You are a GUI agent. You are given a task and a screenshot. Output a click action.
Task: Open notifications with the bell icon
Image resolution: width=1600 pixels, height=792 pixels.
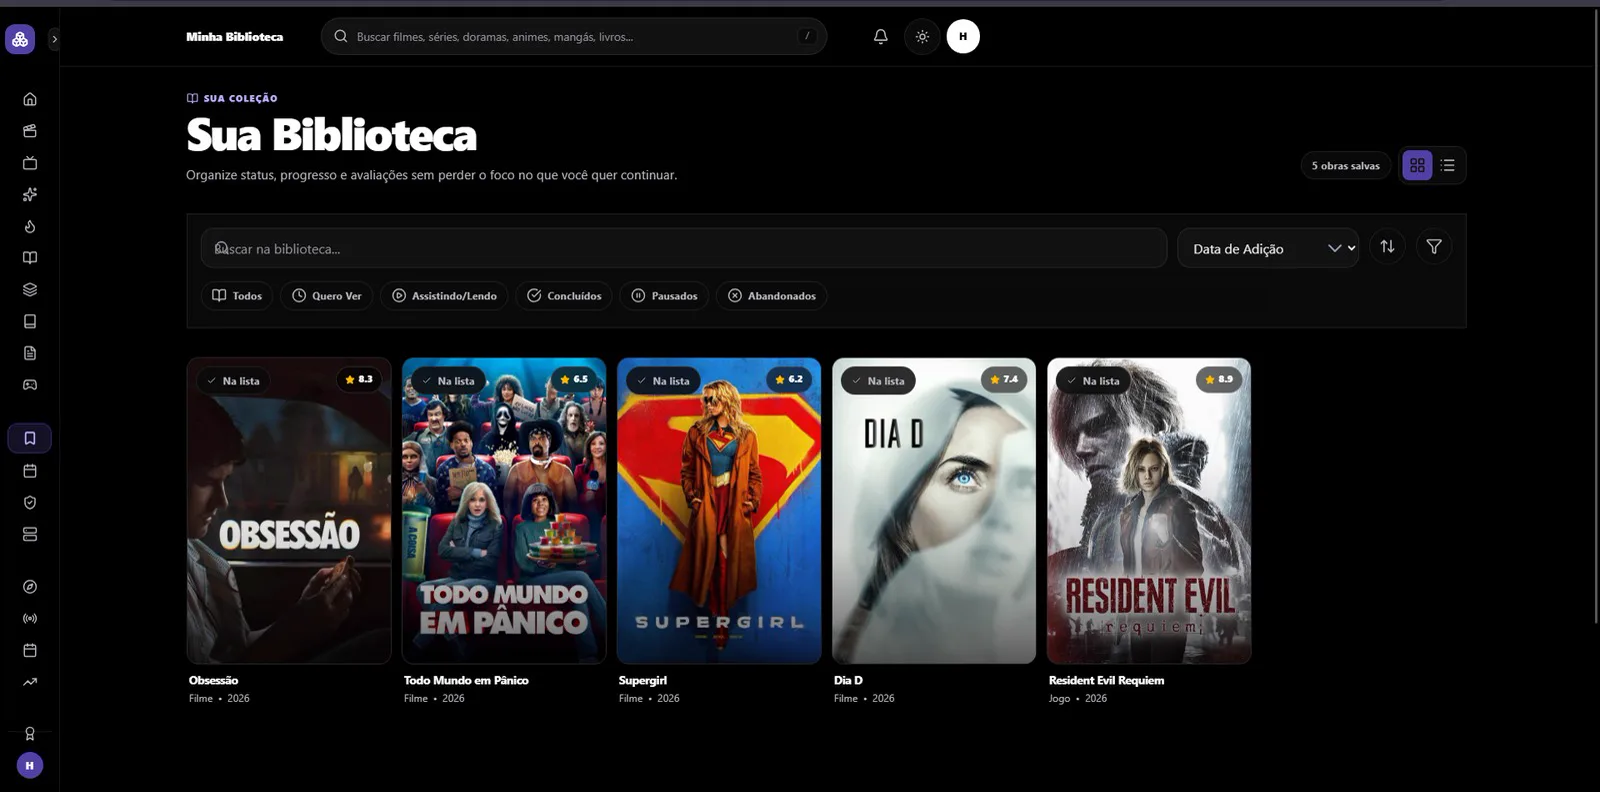tap(881, 37)
